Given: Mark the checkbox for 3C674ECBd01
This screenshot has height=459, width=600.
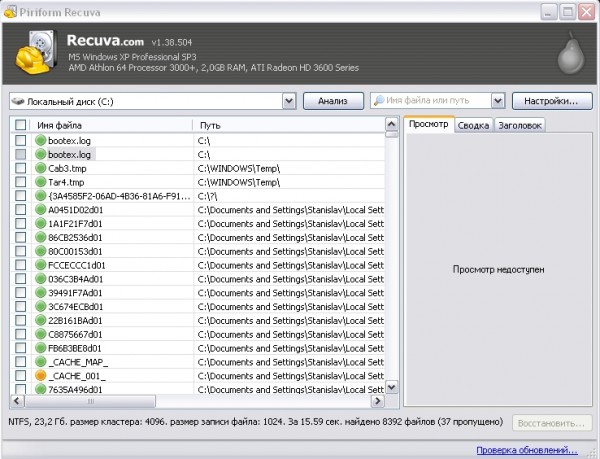Looking at the screenshot, I should tap(20, 306).
